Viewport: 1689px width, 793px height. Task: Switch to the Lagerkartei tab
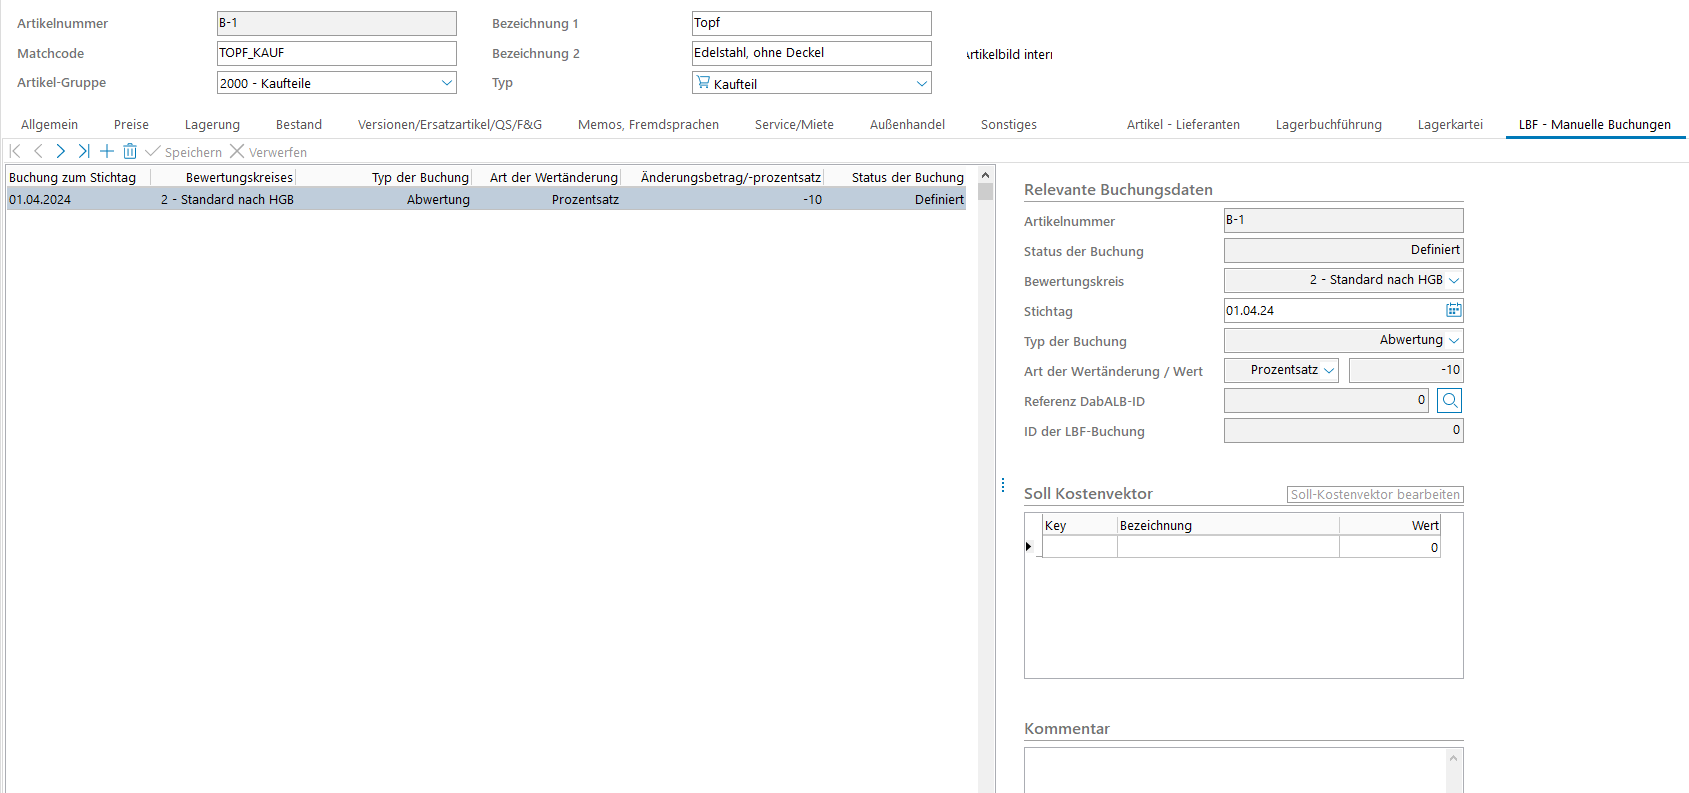coord(1449,125)
